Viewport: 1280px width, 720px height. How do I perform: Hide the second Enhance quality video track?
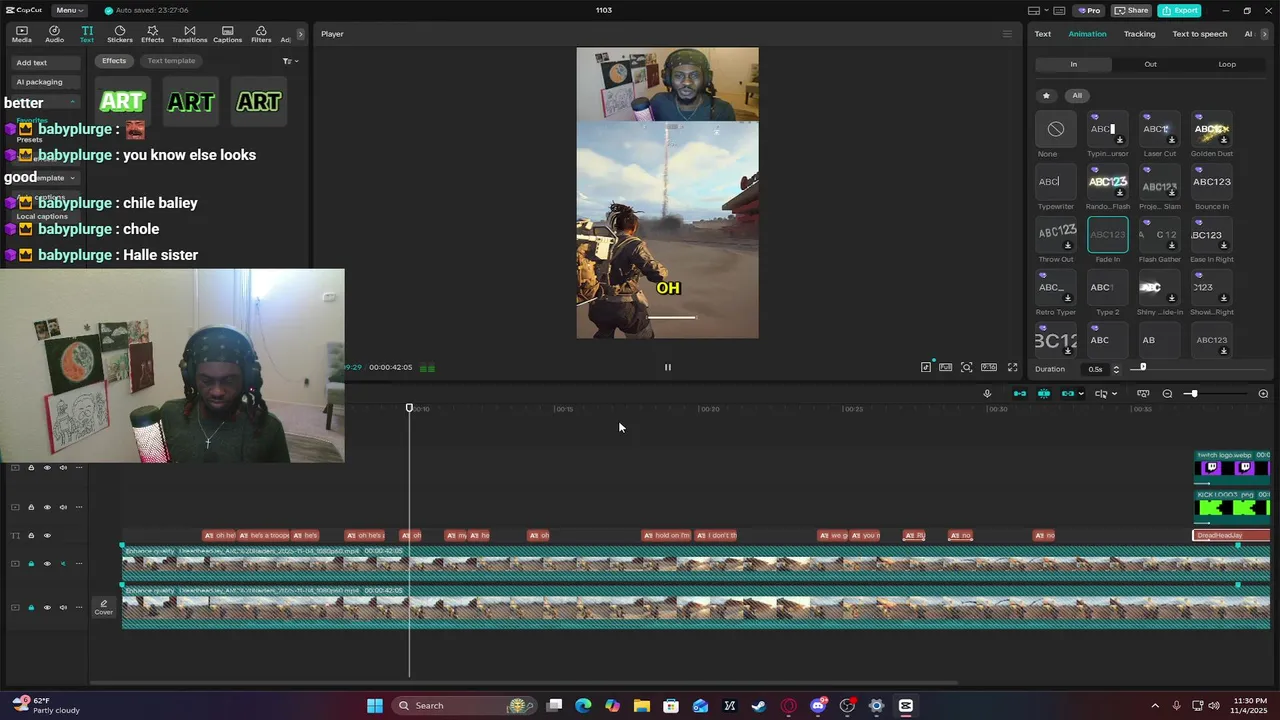[x=47, y=564]
